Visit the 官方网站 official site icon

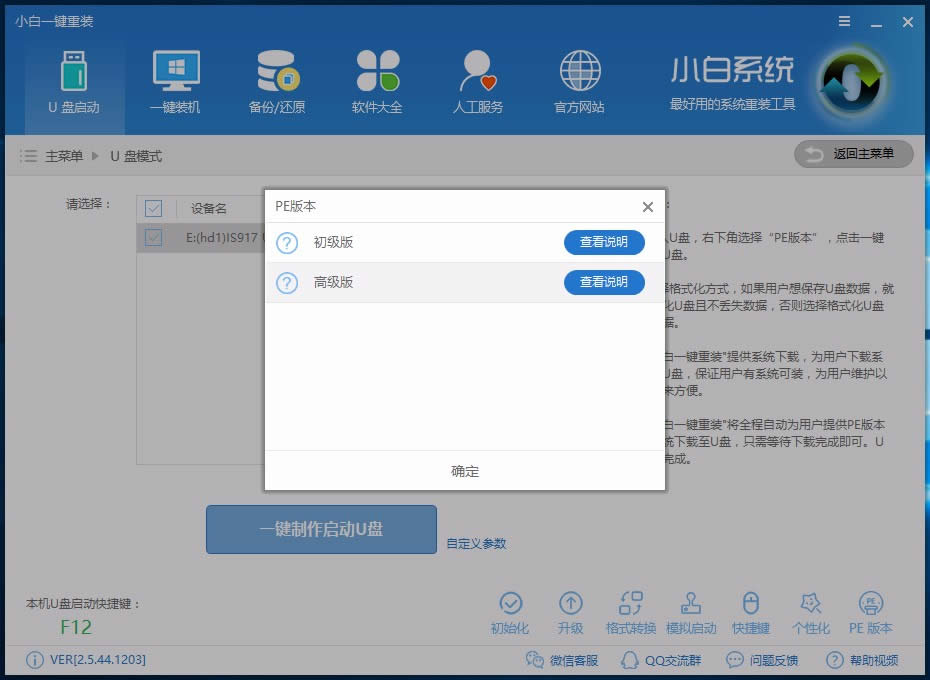tap(578, 80)
